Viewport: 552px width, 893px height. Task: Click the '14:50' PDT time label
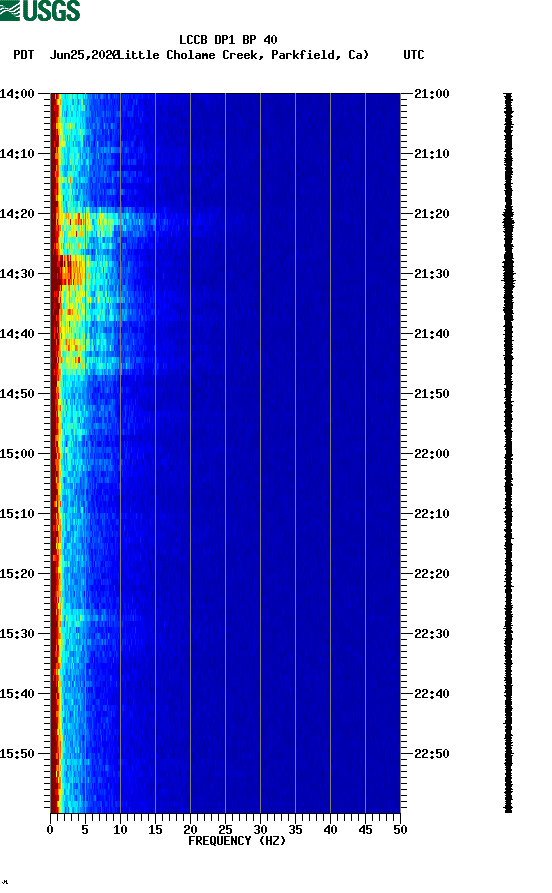pos(17,394)
